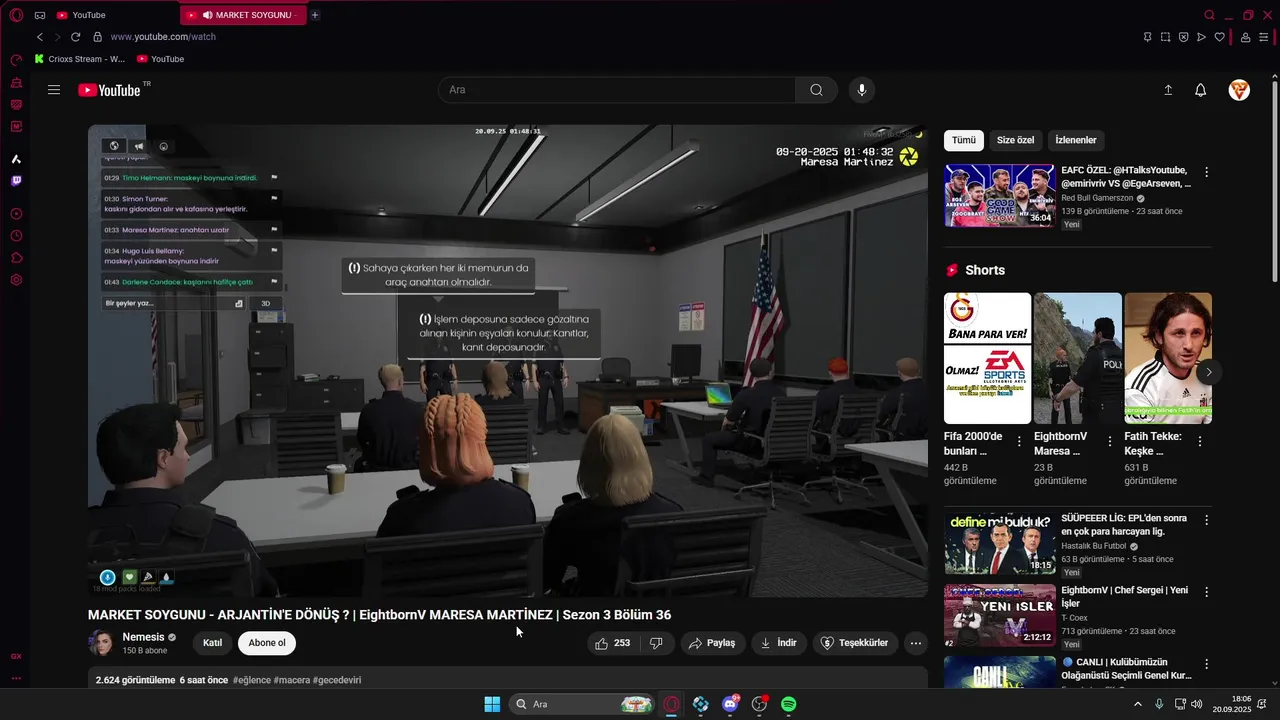1280x720 pixels.
Task: Select the Tümü filter chip
Action: 964,140
